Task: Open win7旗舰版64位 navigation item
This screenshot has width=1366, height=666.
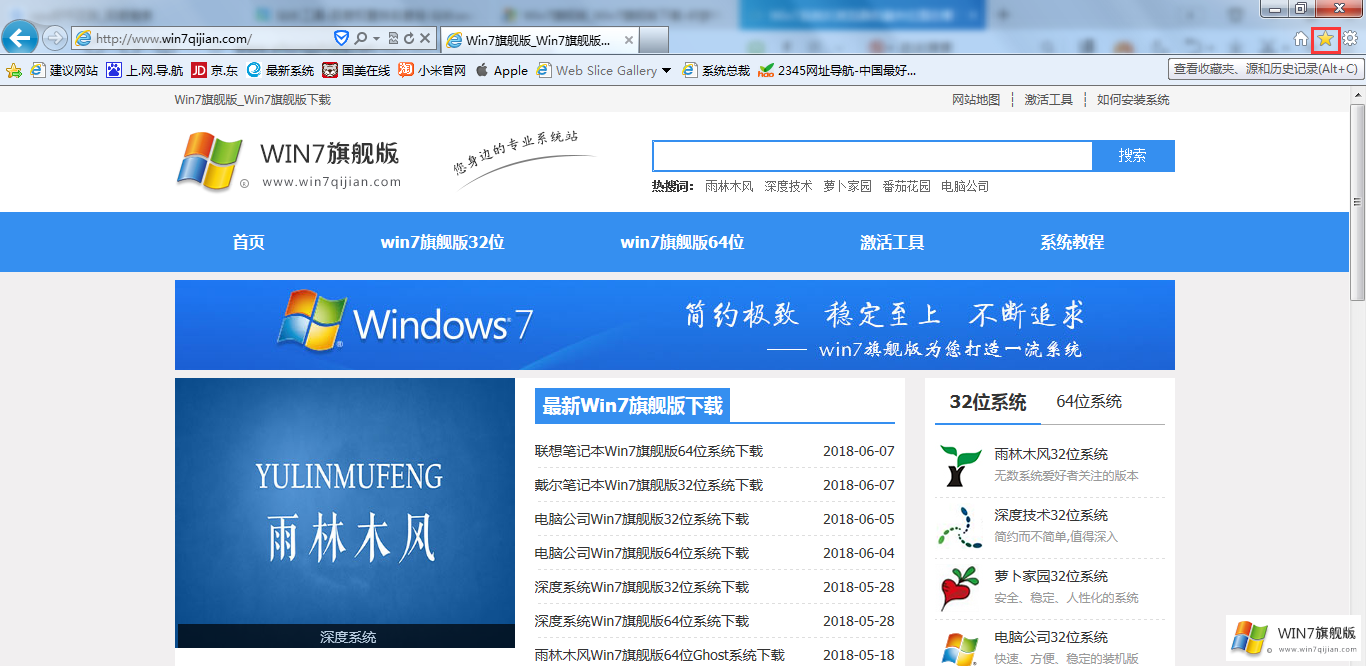Action: click(x=682, y=242)
